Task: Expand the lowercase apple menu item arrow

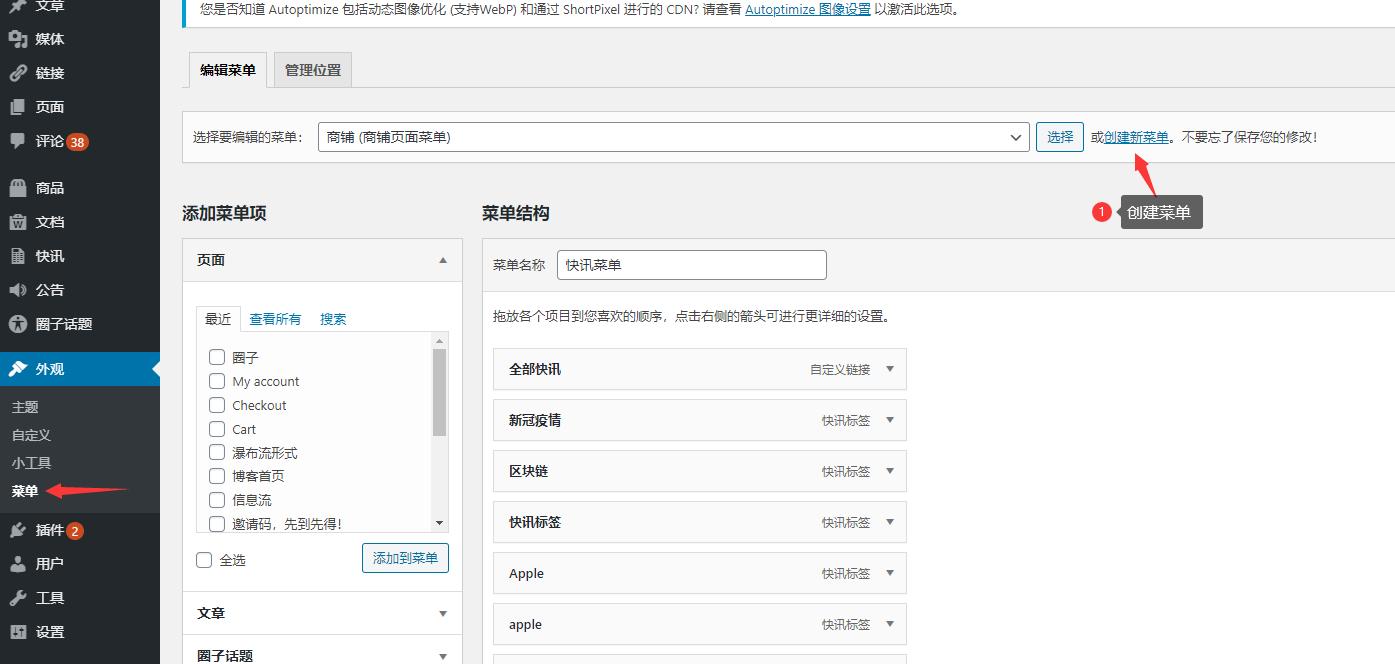Action: [x=890, y=624]
